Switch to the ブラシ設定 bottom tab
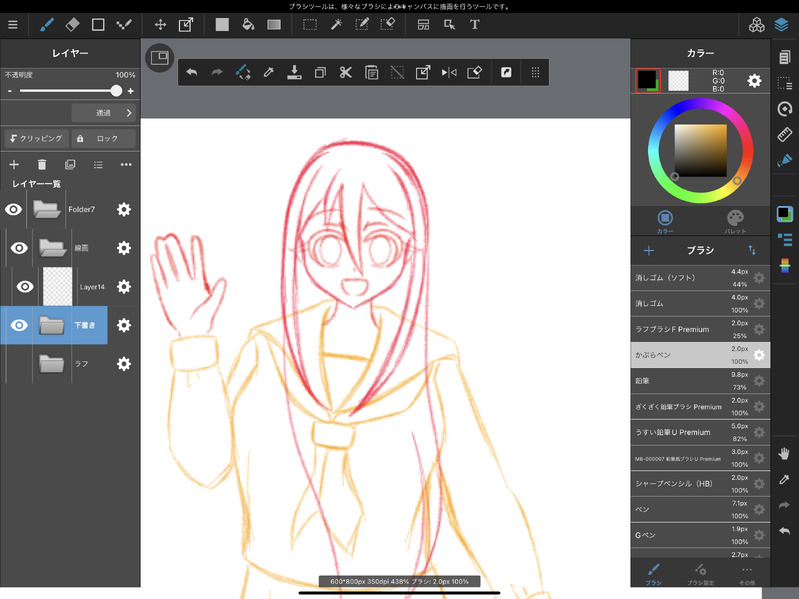799x599 pixels. pyautogui.click(x=700, y=573)
